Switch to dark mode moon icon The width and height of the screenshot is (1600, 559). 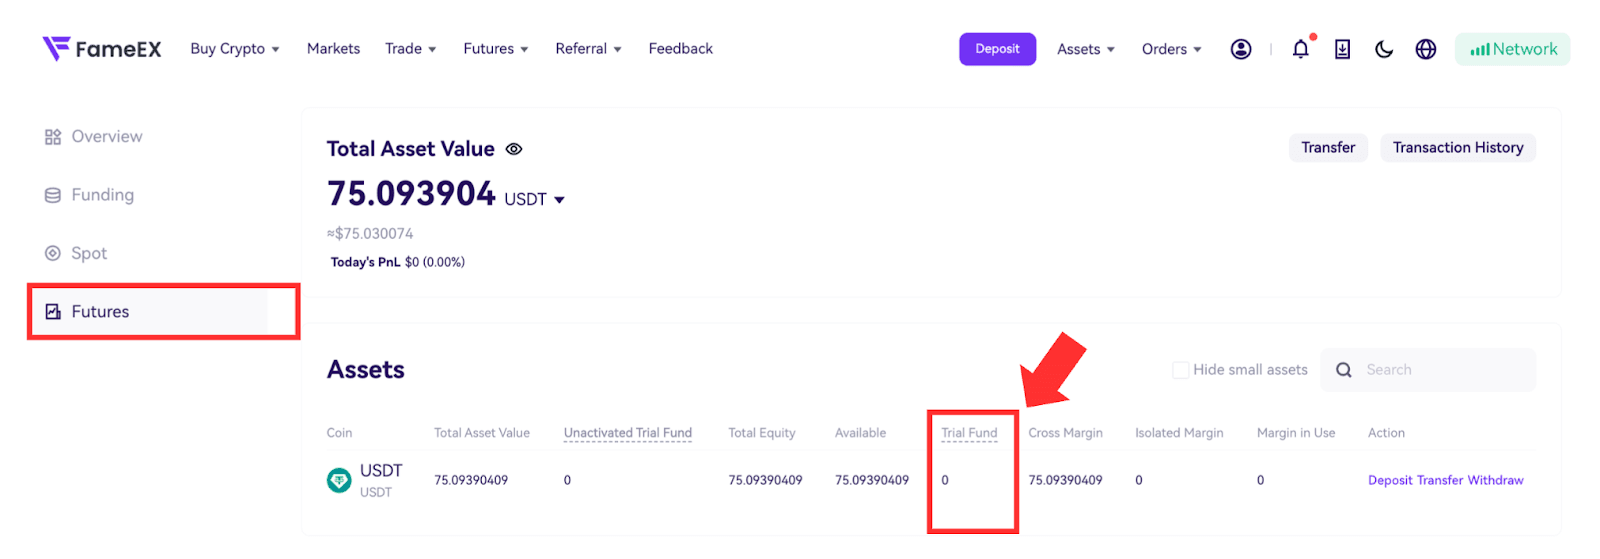click(x=1384, y=49)
